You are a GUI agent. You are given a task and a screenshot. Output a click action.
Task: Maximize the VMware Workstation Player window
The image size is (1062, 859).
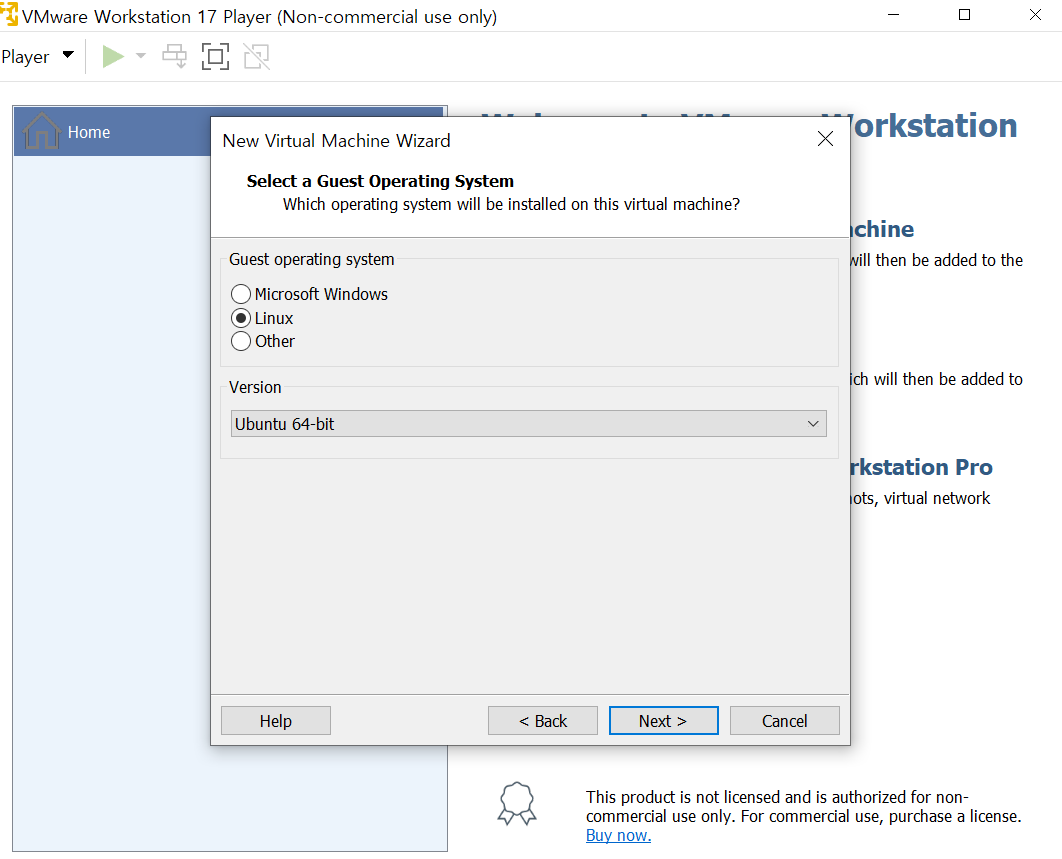(964, 15)
